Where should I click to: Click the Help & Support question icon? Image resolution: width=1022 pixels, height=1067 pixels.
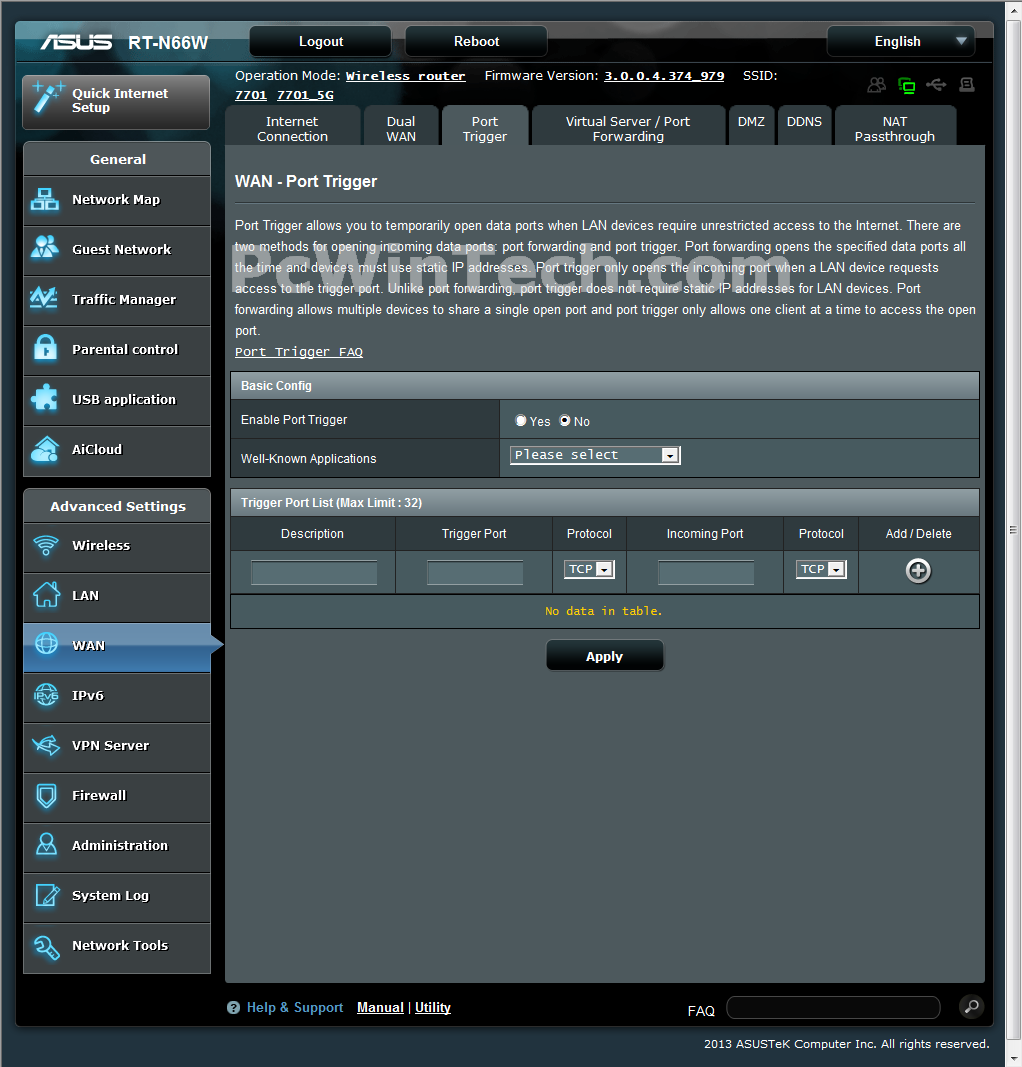click(233, 1008)
